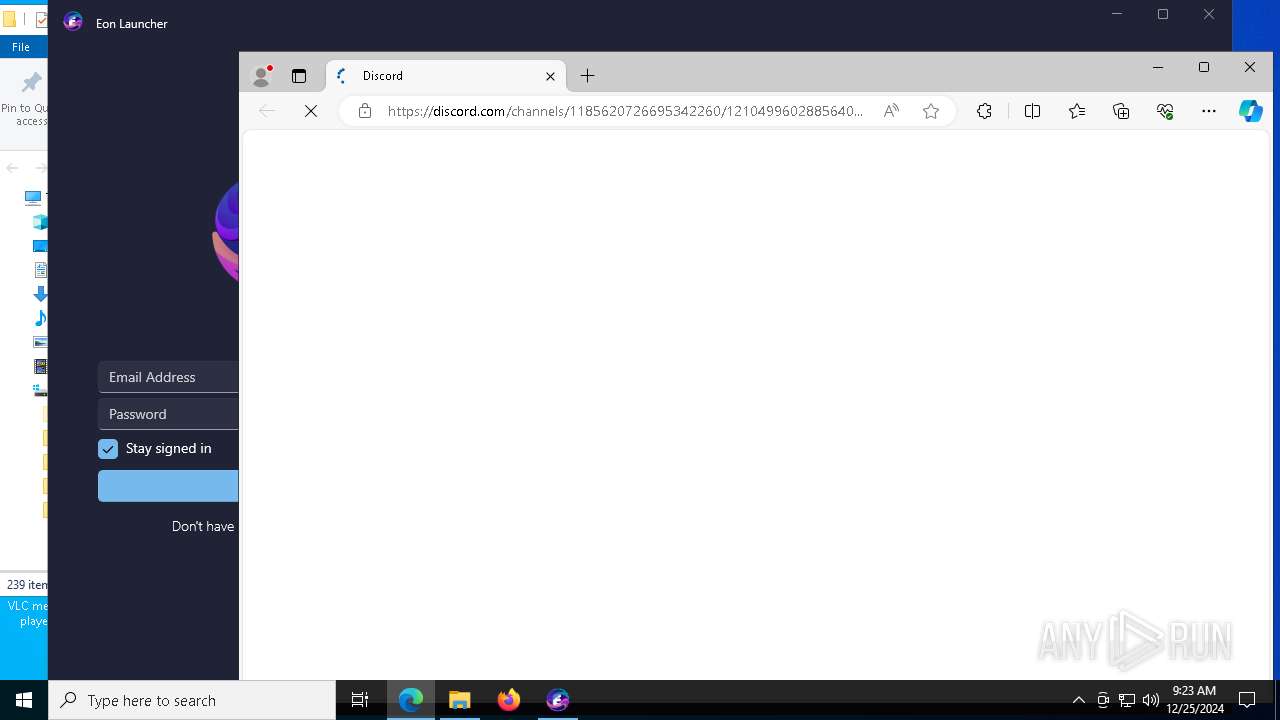Select Documents in Explorer sidebar

point(40,270)
